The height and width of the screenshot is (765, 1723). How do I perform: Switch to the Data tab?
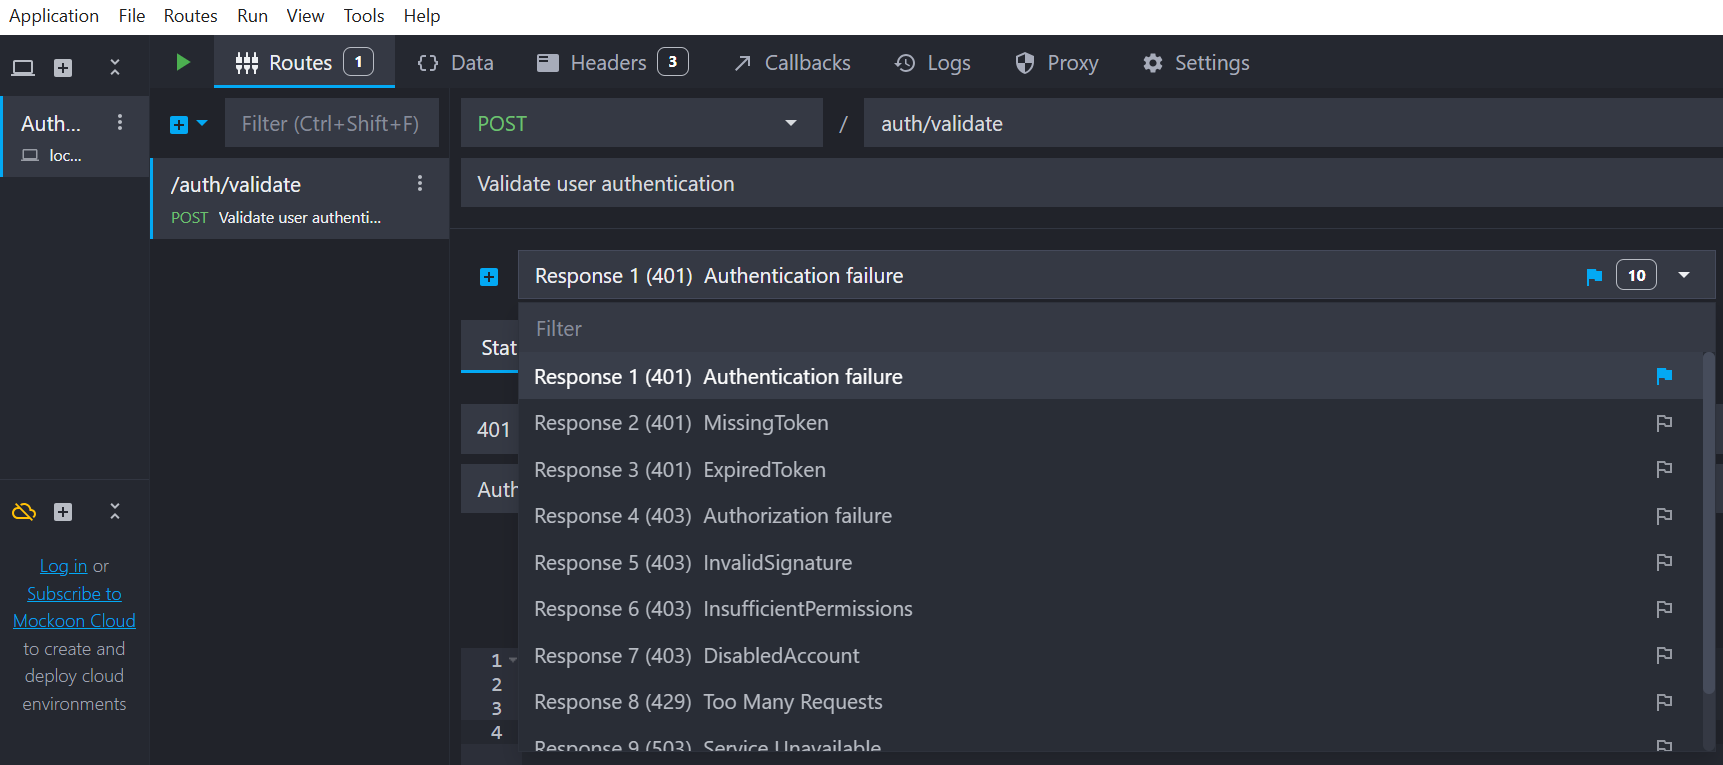455,62
